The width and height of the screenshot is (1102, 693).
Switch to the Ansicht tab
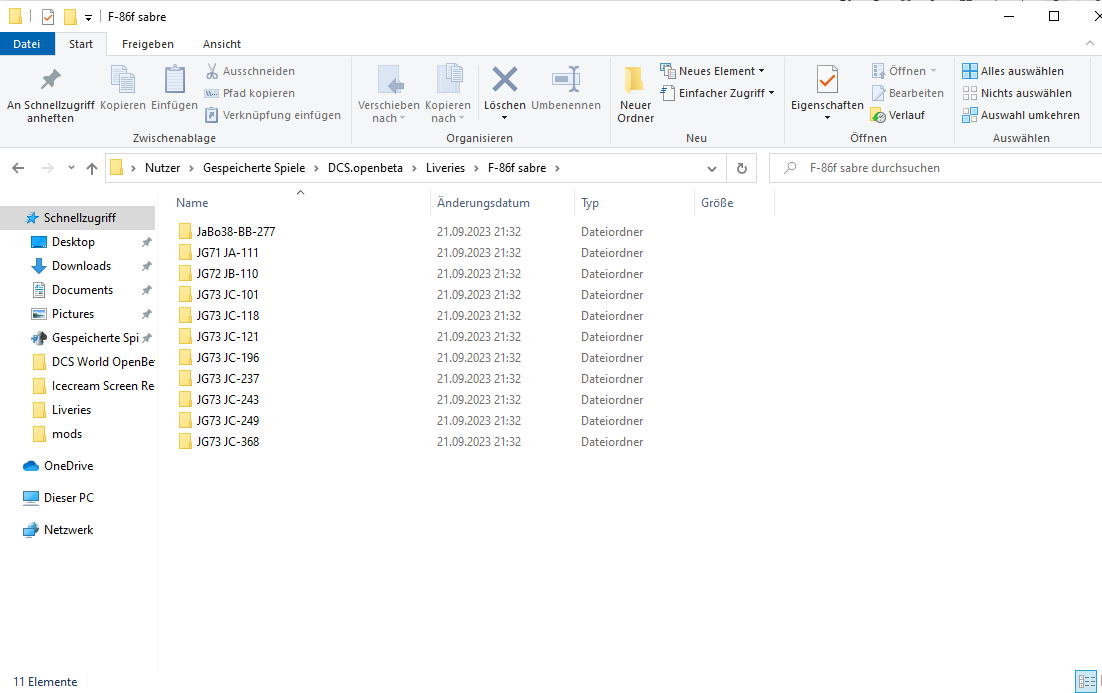point(222,44)
